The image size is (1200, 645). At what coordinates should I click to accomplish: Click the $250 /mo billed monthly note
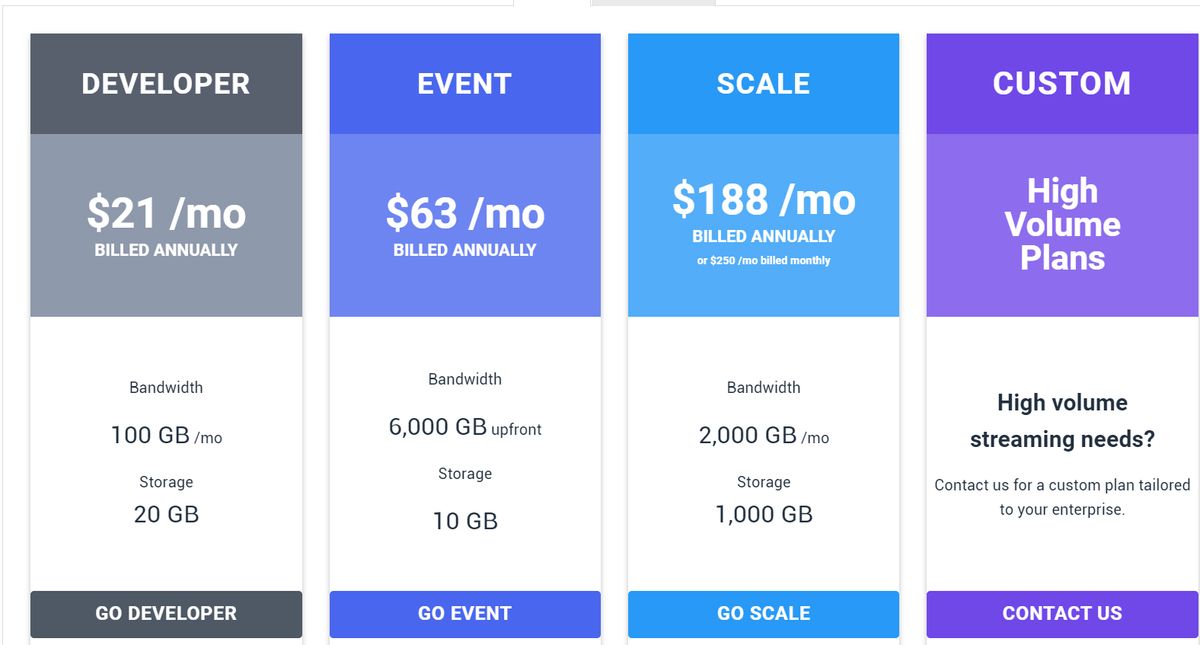(763, 260)
